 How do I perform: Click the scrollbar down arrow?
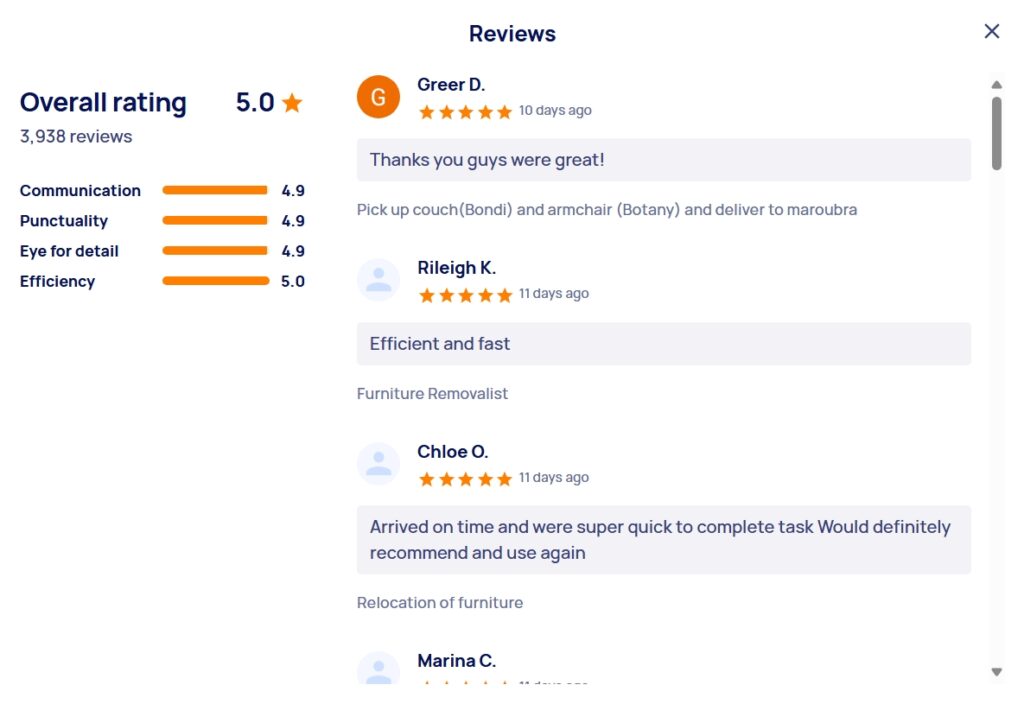click(x=996, y=671)
